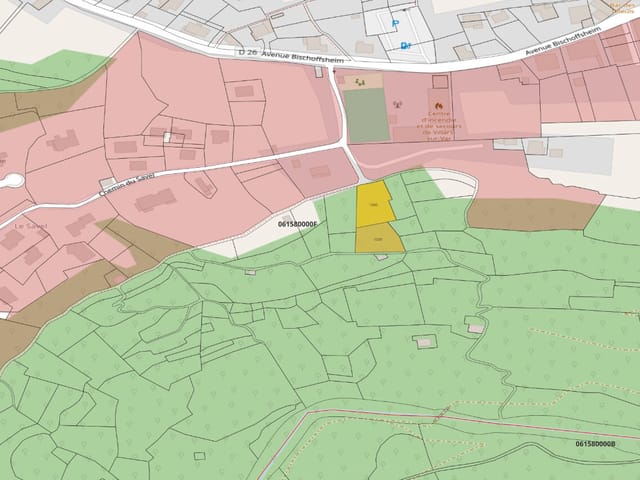This screenshot has width=640, height=480.
Task: Select the upper bright yellow highlighted parcel
Action: coord(374,204)
